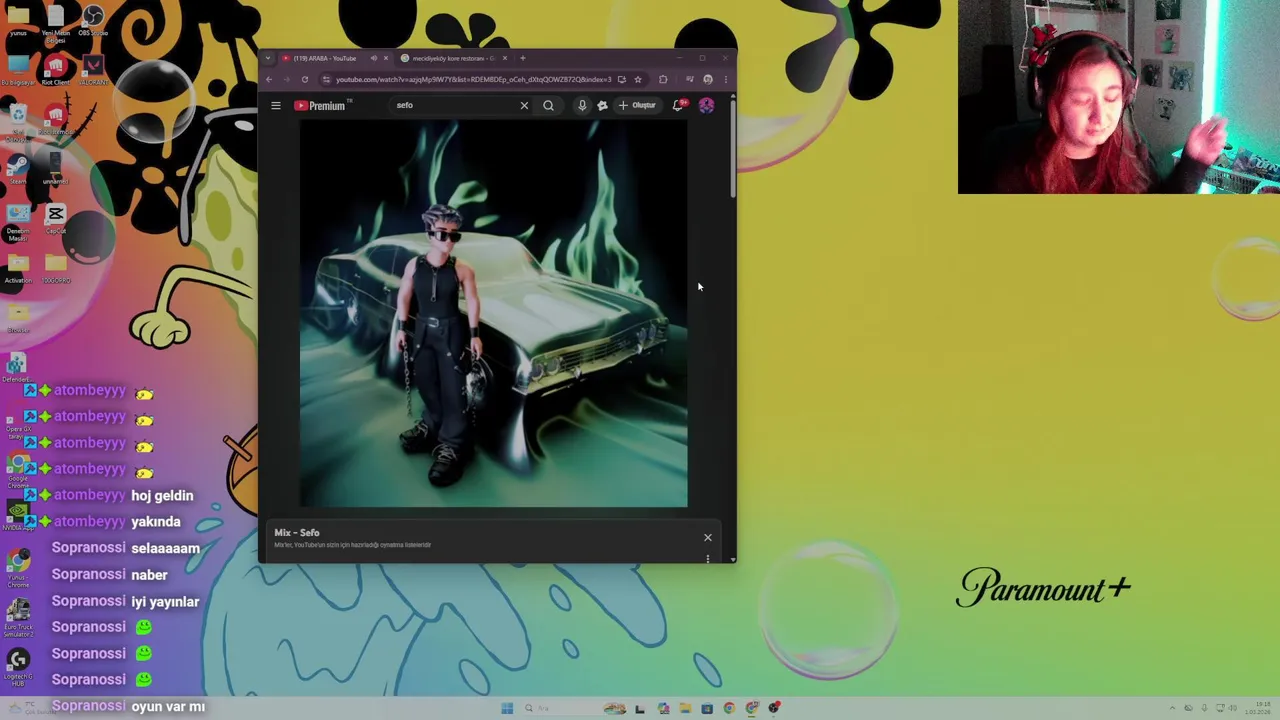
Task: Close the mecidiyeköy kore restoranı tab
Action: (505, 58)
